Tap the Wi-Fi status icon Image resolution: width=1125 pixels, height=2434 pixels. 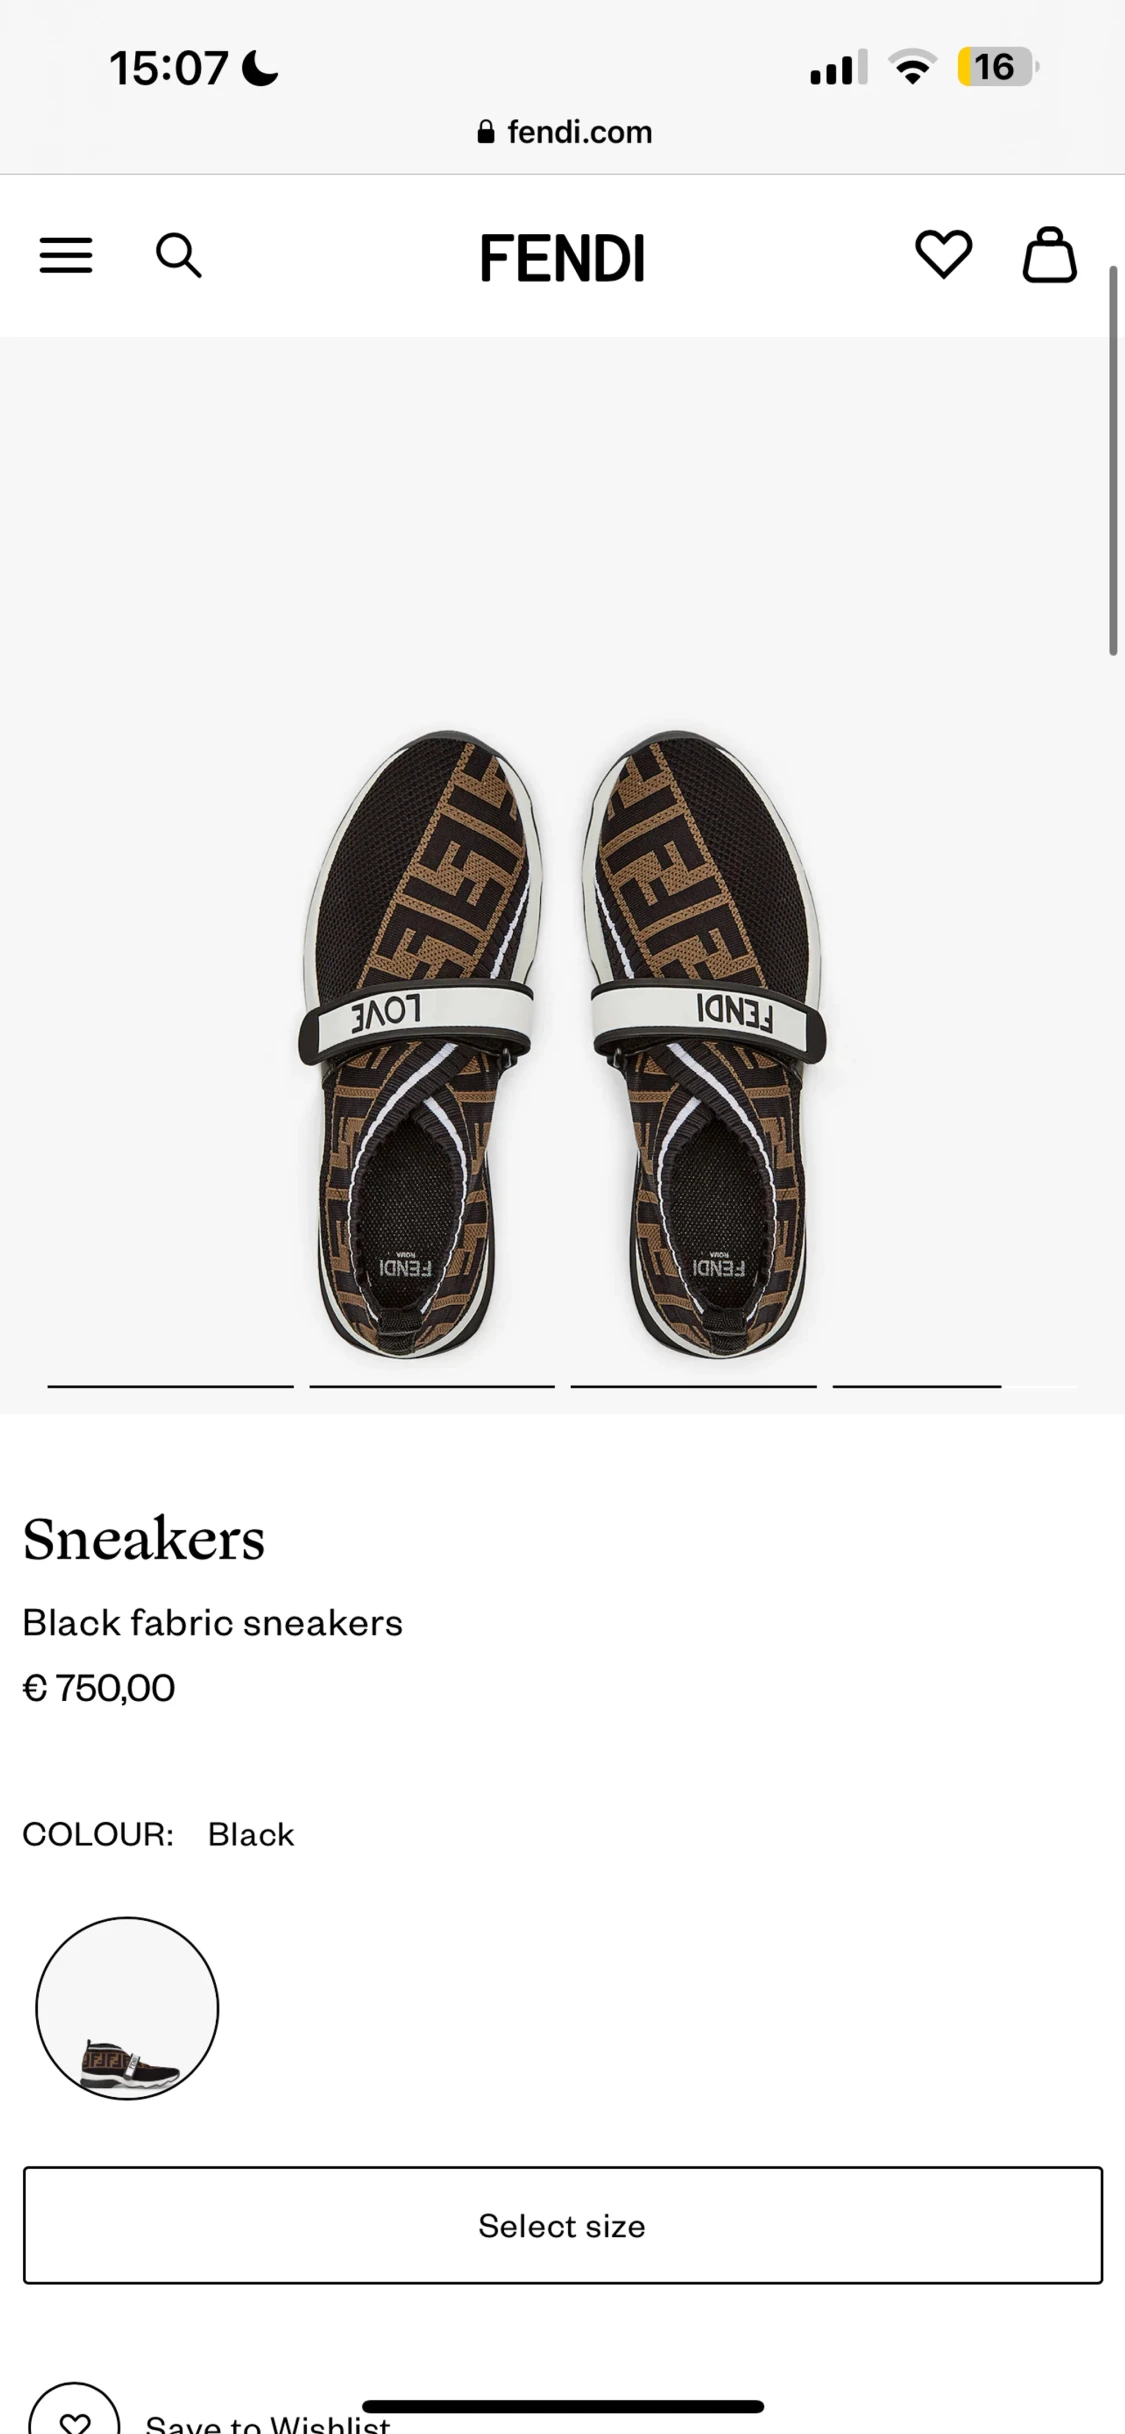(913, 67)
